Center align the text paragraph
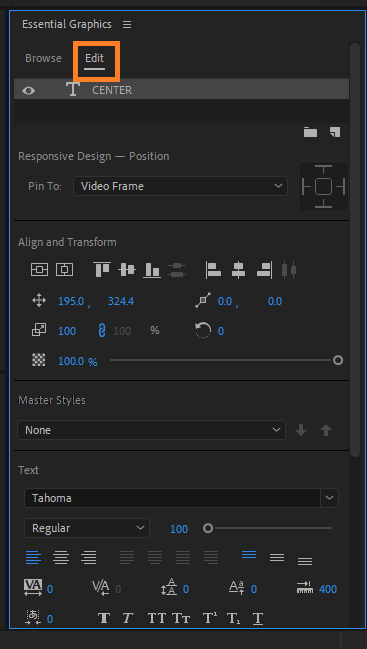367x649 pixels. [x=61, y=558]
